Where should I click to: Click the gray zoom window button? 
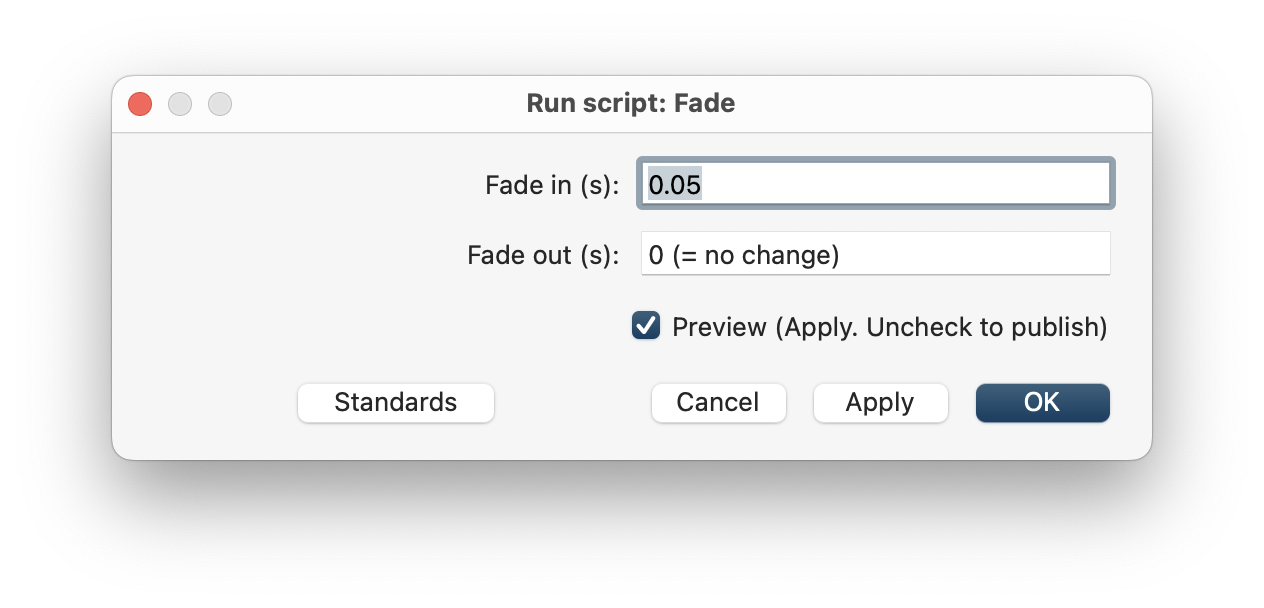[x=220, y=104]
